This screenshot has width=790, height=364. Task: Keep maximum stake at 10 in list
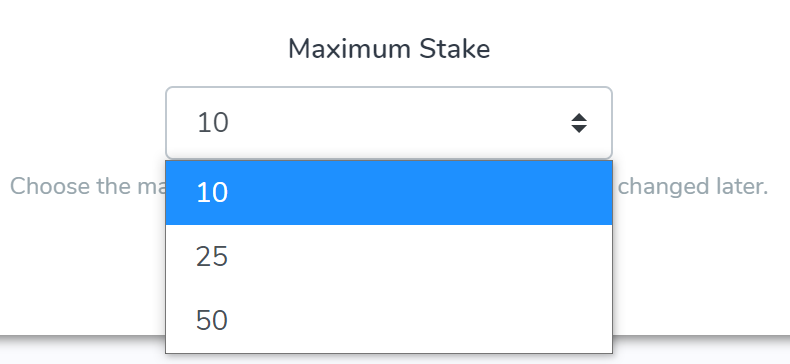click(389, 193)
